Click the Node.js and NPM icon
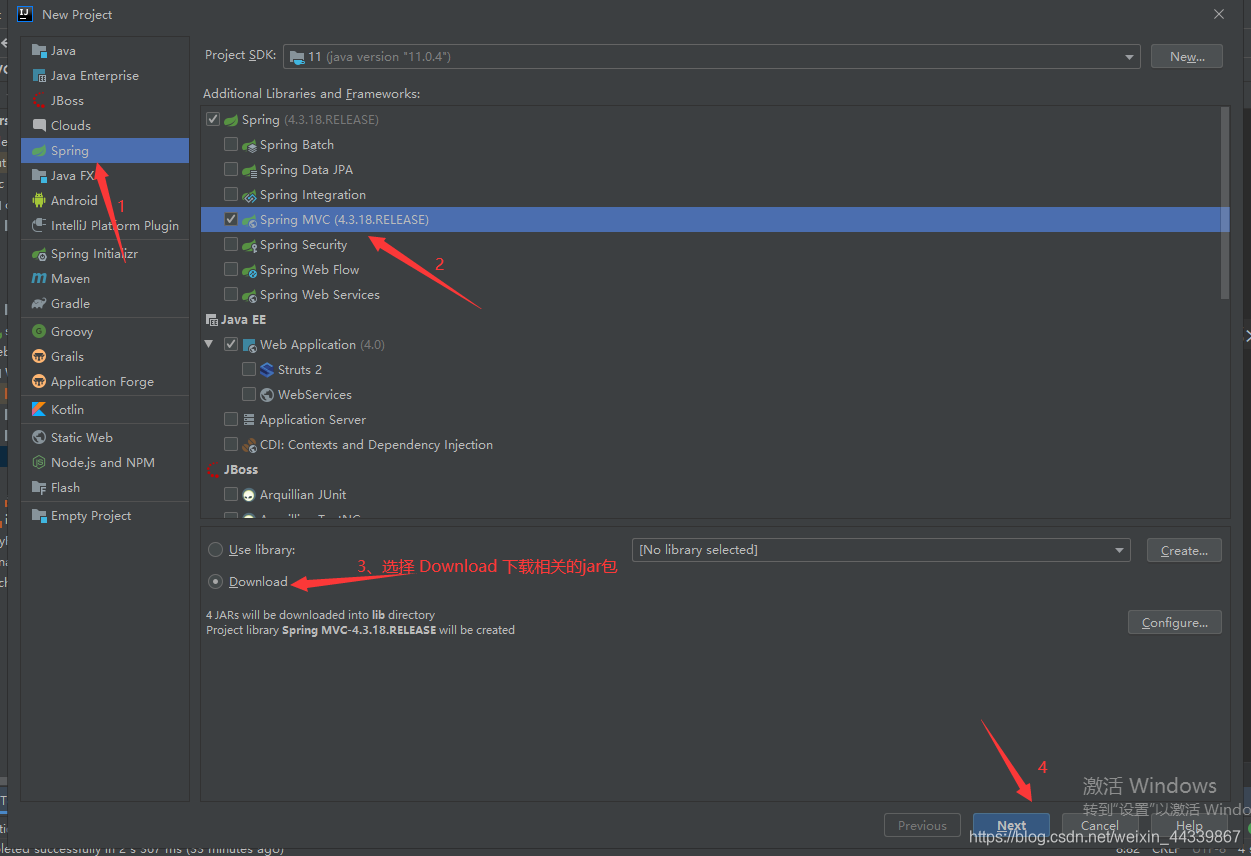The height and width of the screenshot is (856, 1251). 39,462
